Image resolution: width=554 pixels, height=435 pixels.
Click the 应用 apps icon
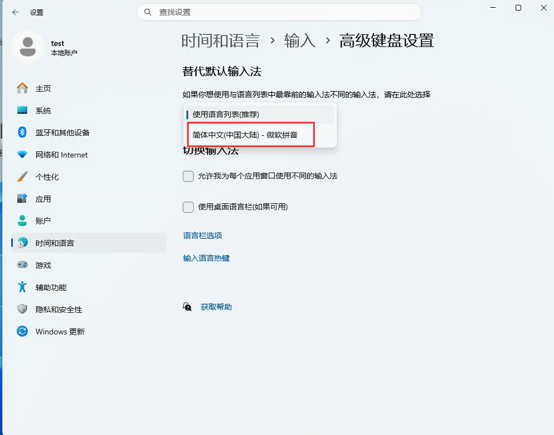pyautogui.click(x=22, y=199)
